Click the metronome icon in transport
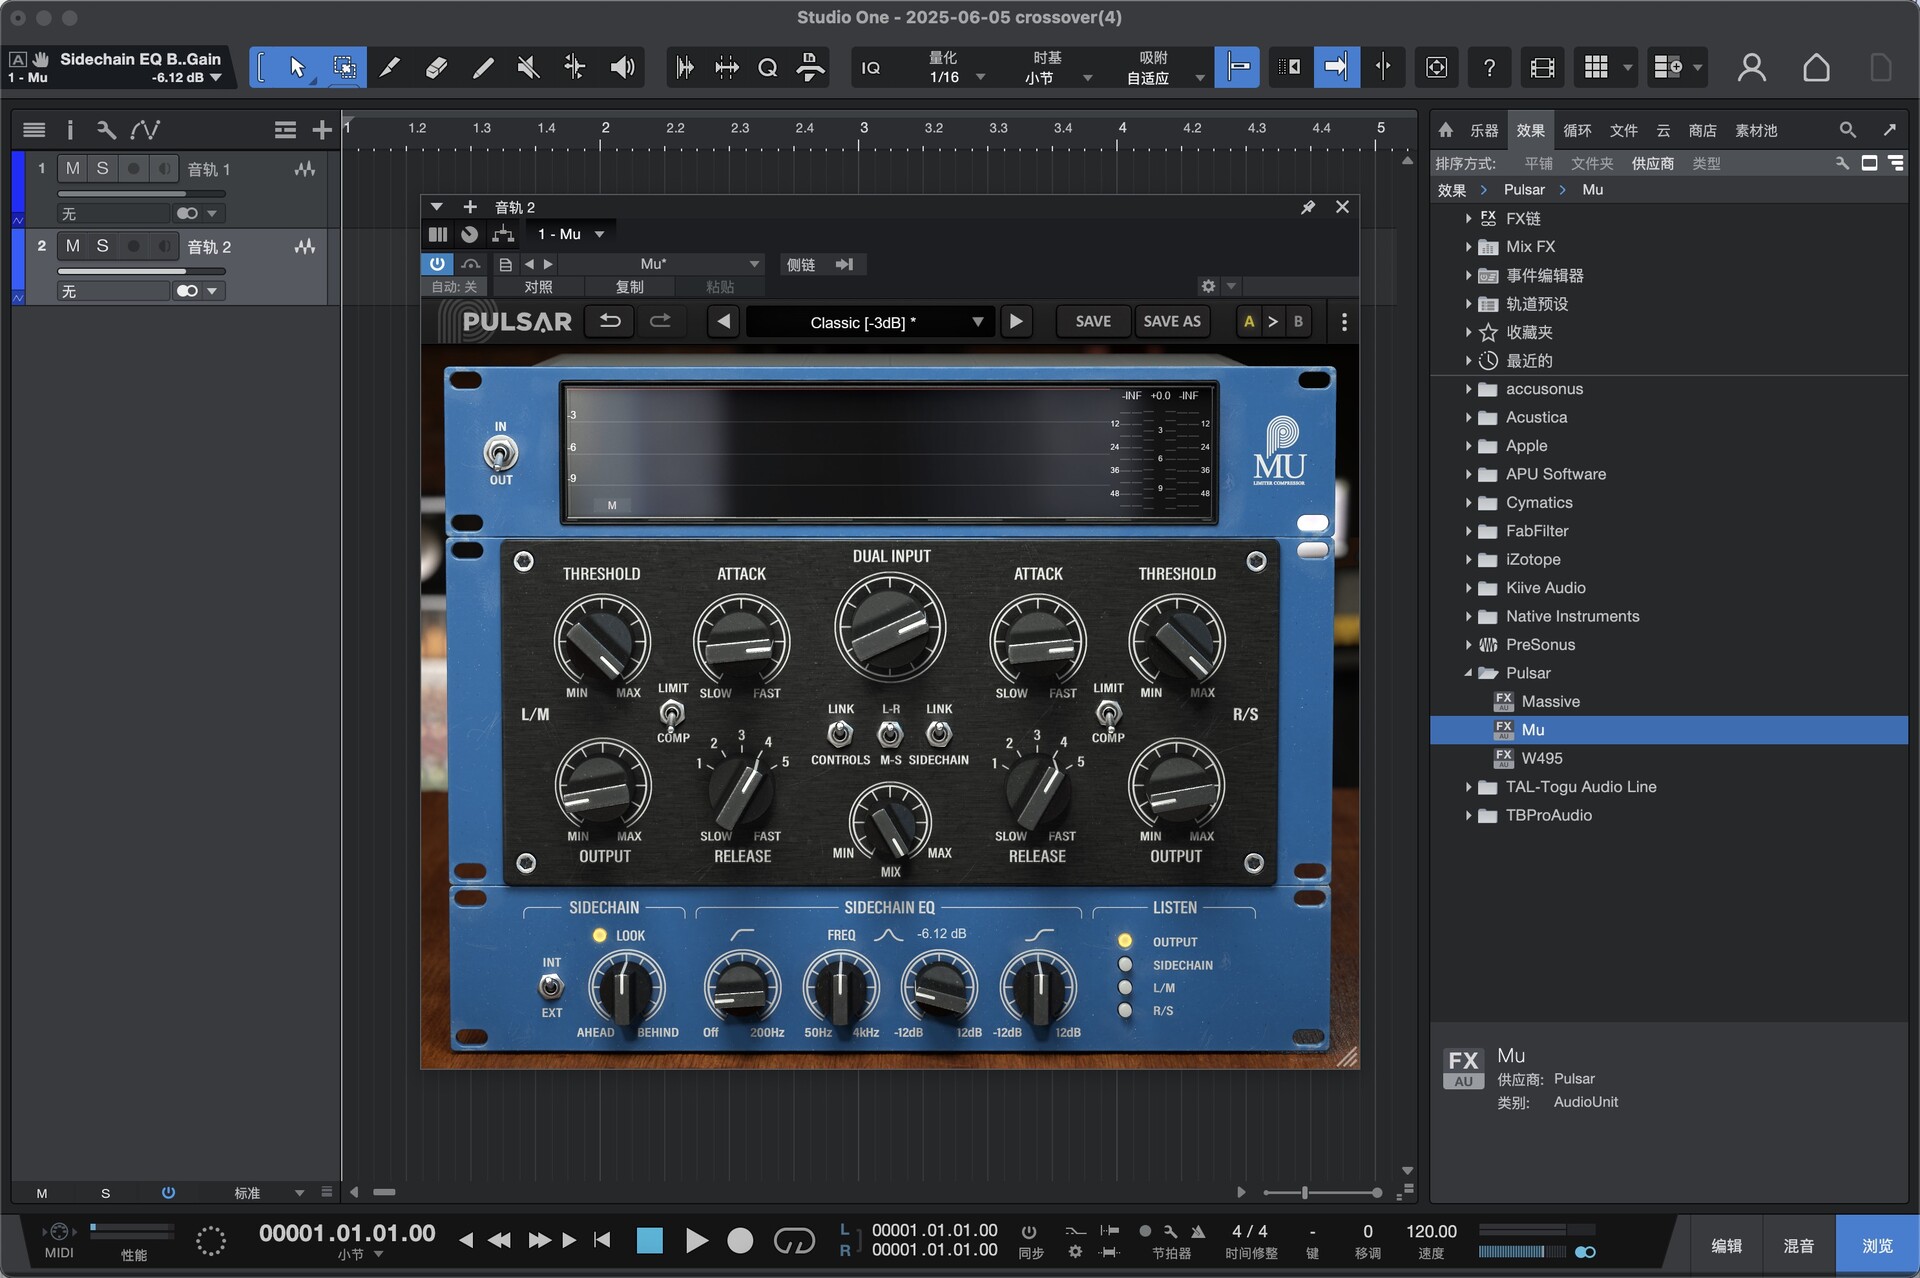1920x1278 pixels. point(1198,1232)
